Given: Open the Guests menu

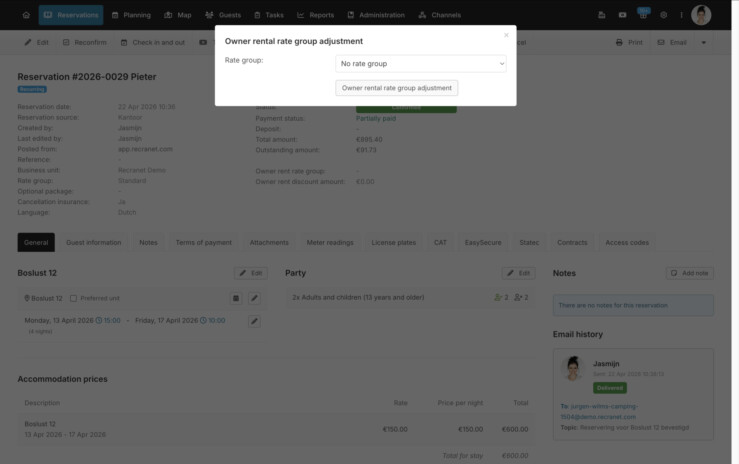Looking at the screenshot, I should (x=223, y=15).
